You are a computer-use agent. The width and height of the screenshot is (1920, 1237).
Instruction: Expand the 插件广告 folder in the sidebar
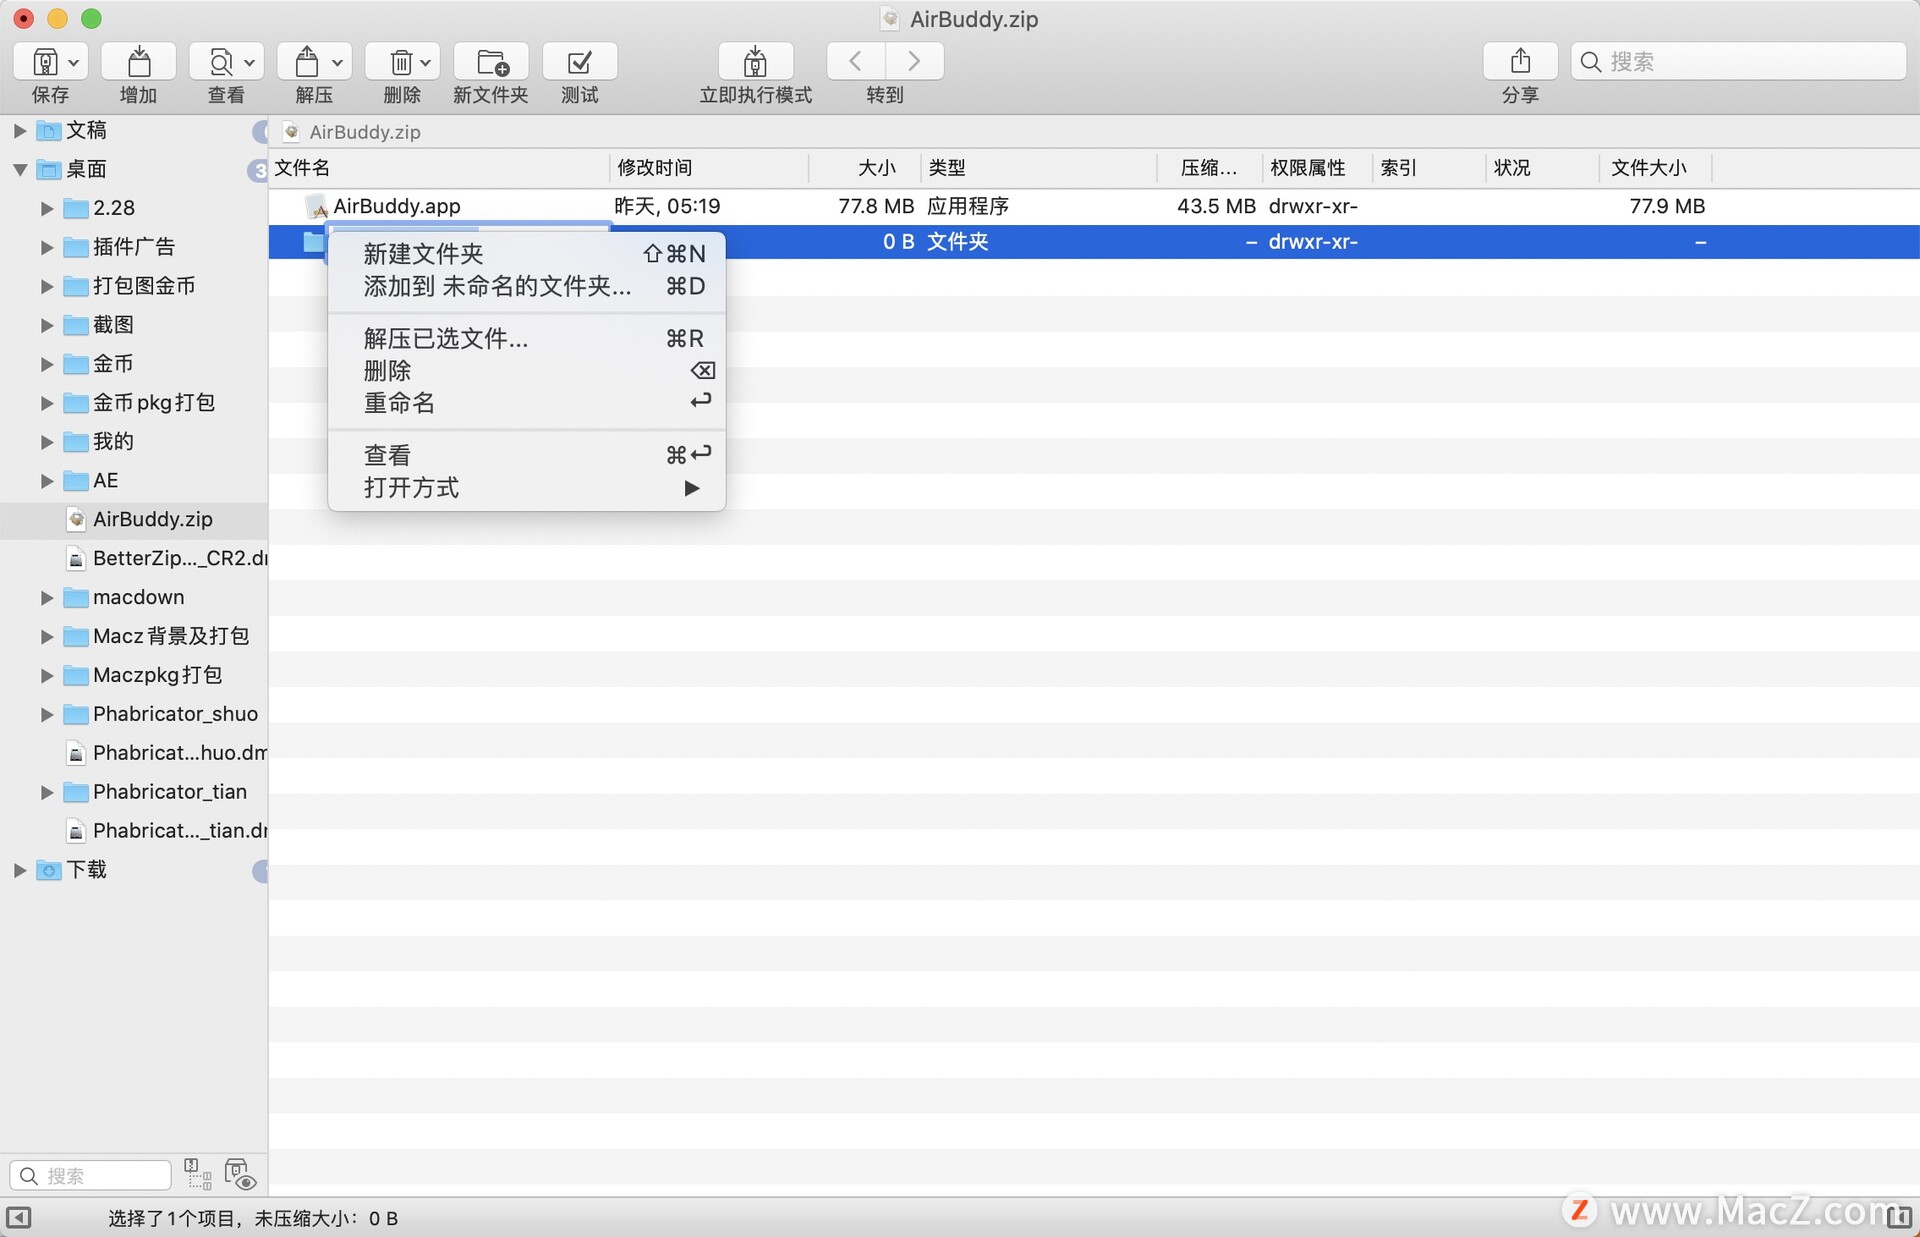tap(46, 247)
